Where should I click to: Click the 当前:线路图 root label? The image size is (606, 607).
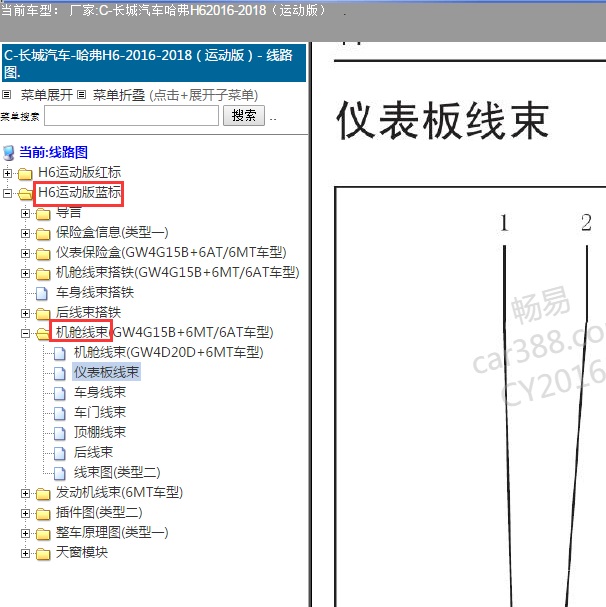click(53, 152)
